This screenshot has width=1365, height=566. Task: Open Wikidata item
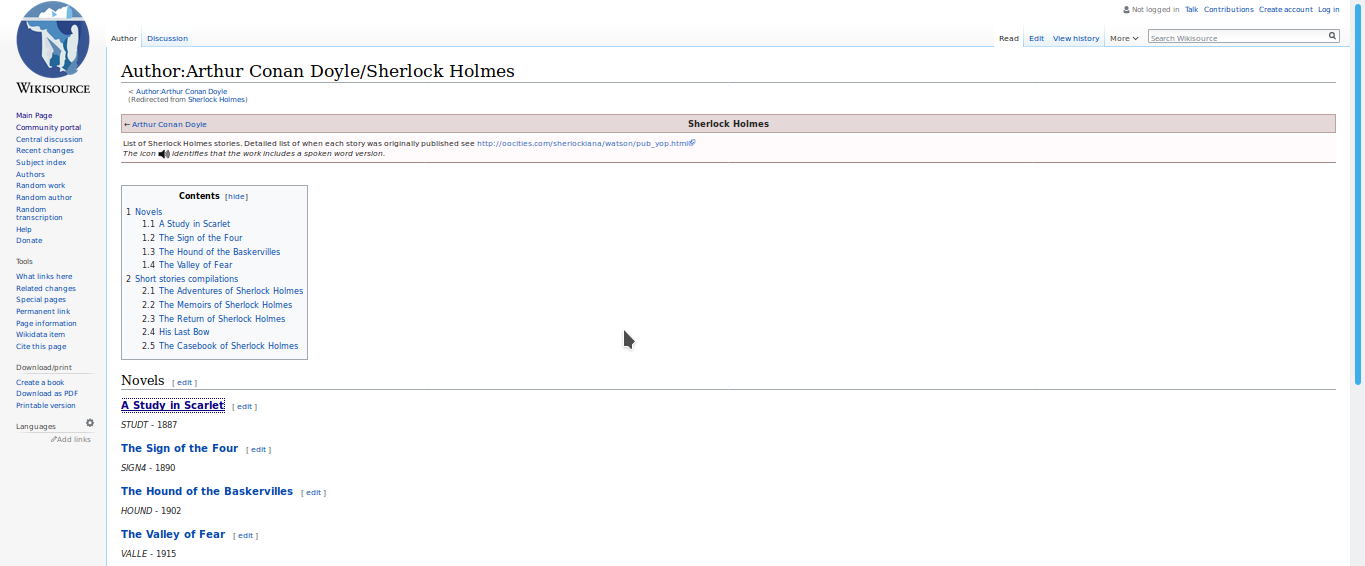pos(40,335)
